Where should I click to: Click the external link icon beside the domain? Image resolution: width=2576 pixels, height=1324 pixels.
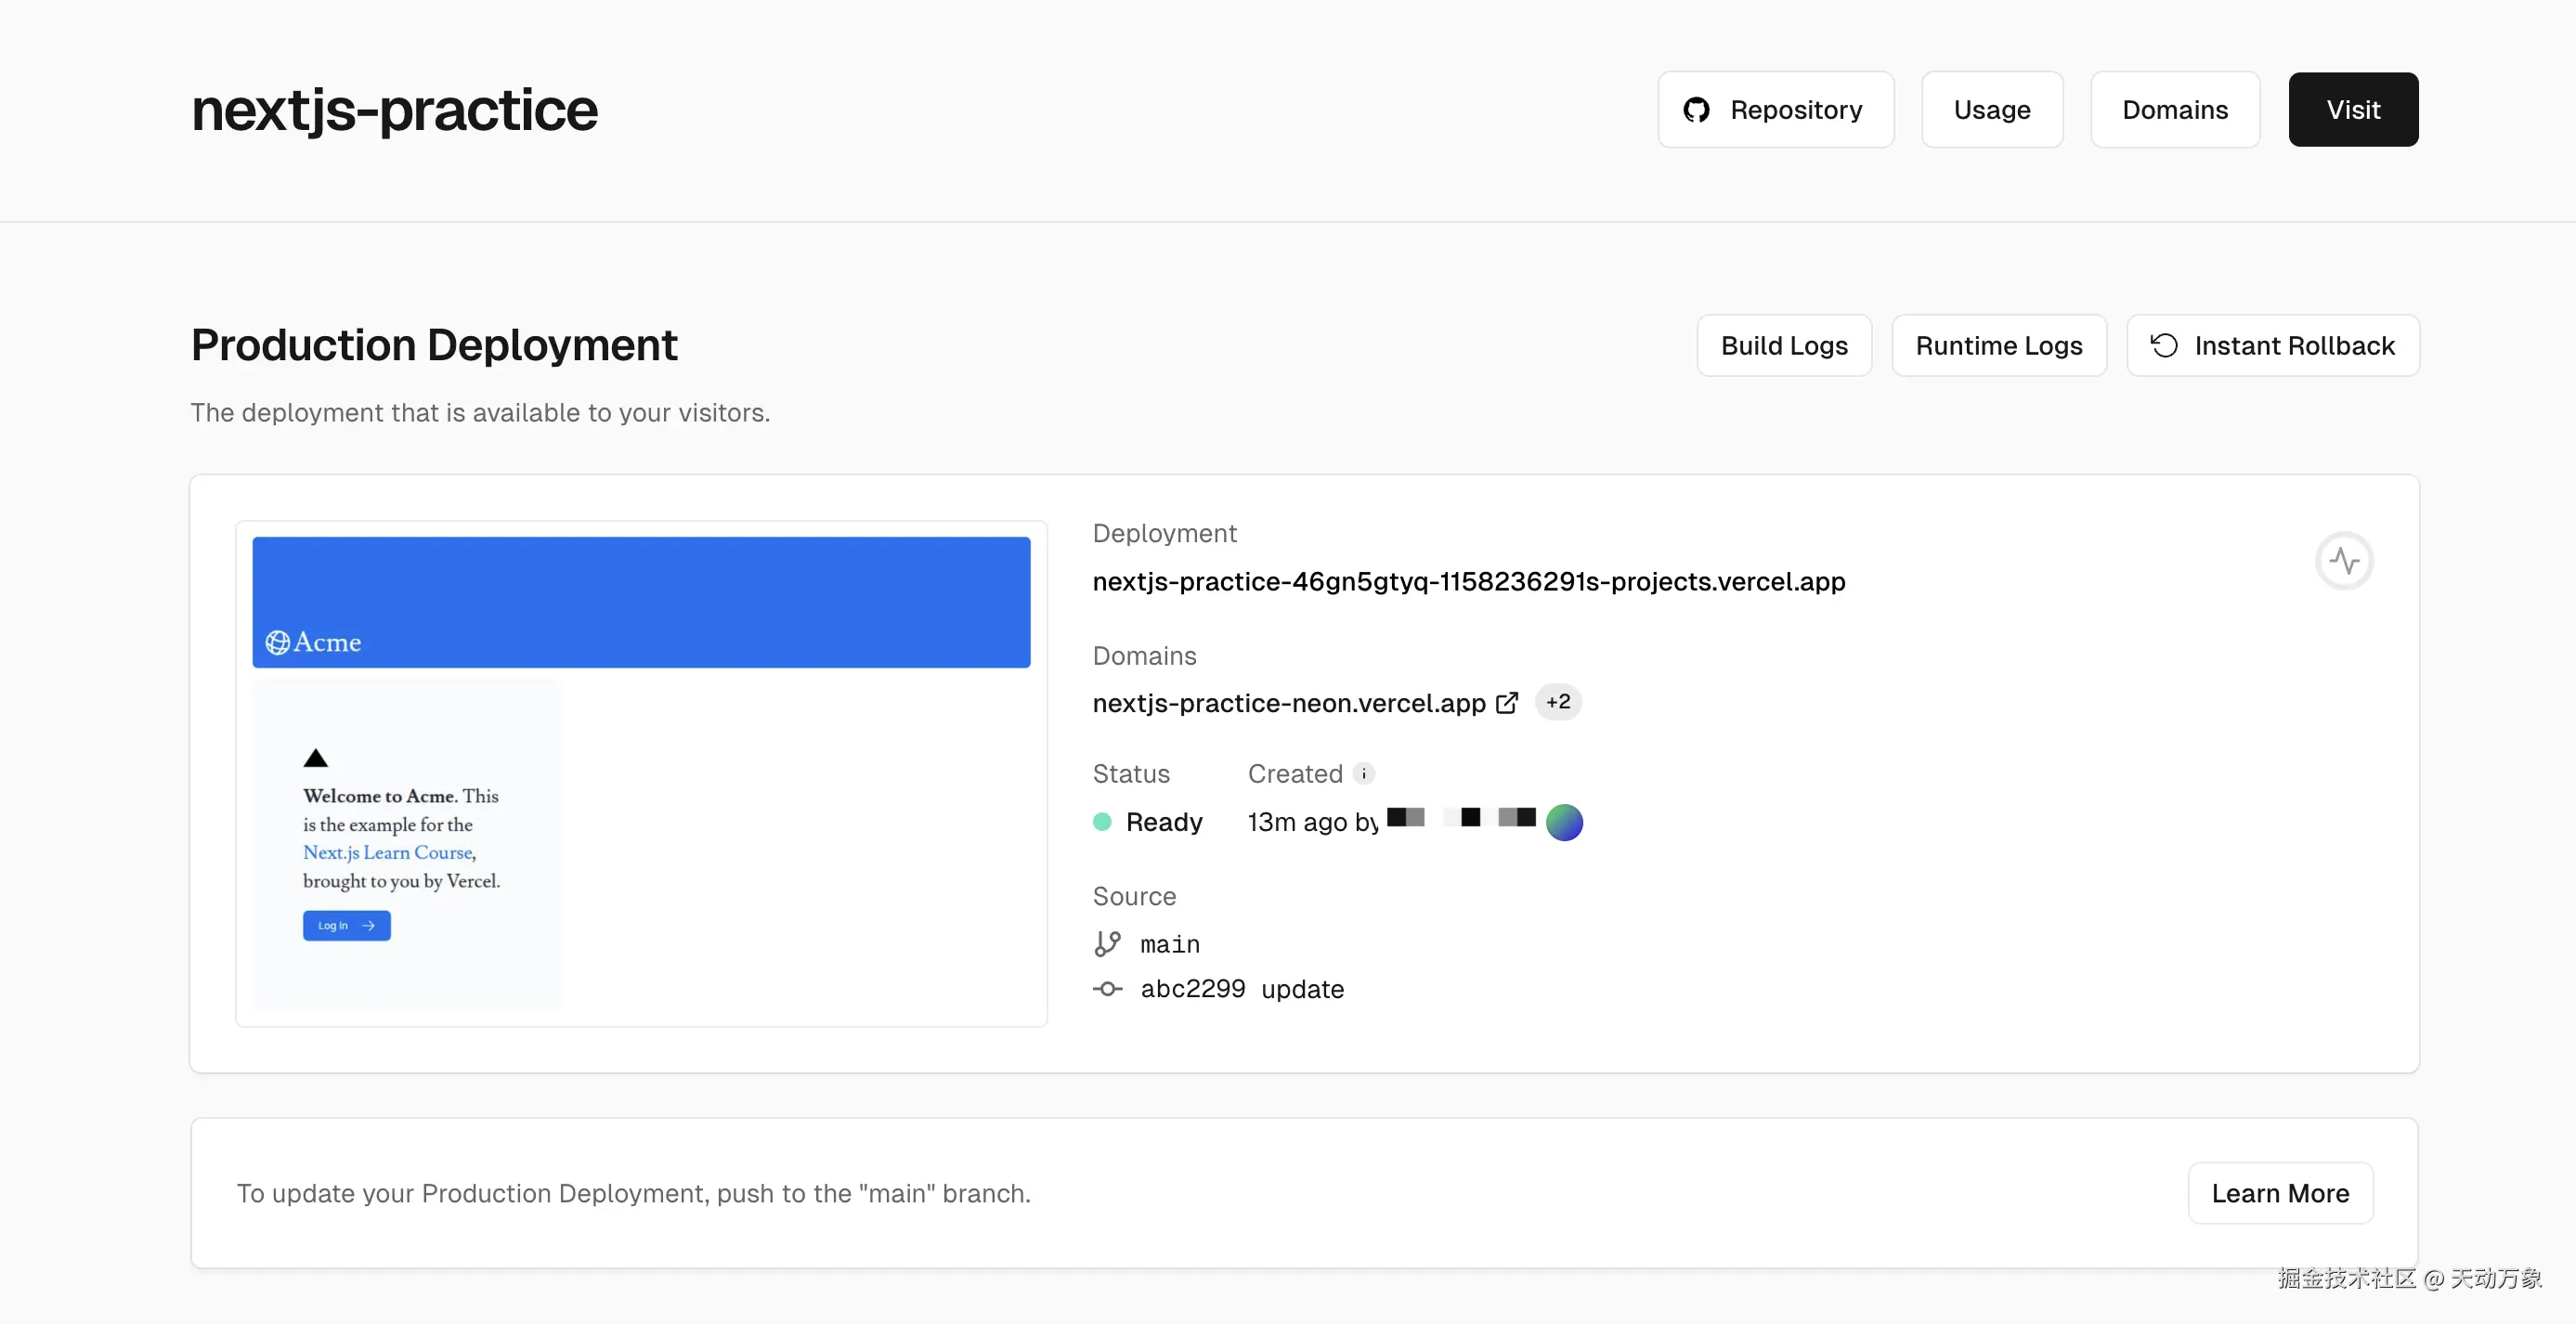pos(1507,703)
